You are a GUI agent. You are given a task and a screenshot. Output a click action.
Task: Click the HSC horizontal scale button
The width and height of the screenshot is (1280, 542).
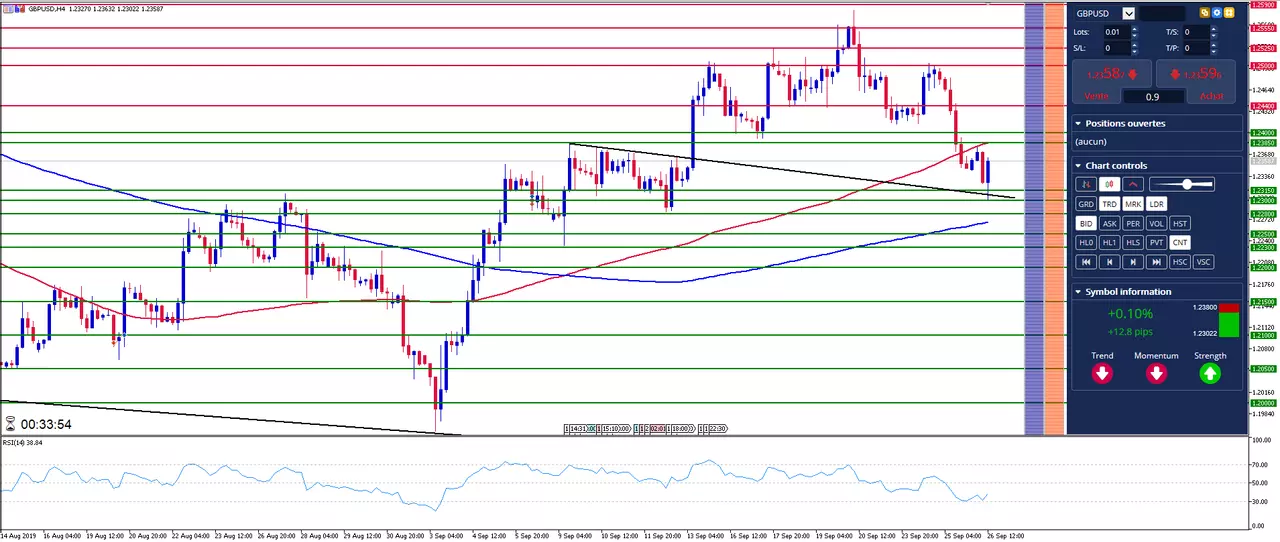pos(1180,262)
